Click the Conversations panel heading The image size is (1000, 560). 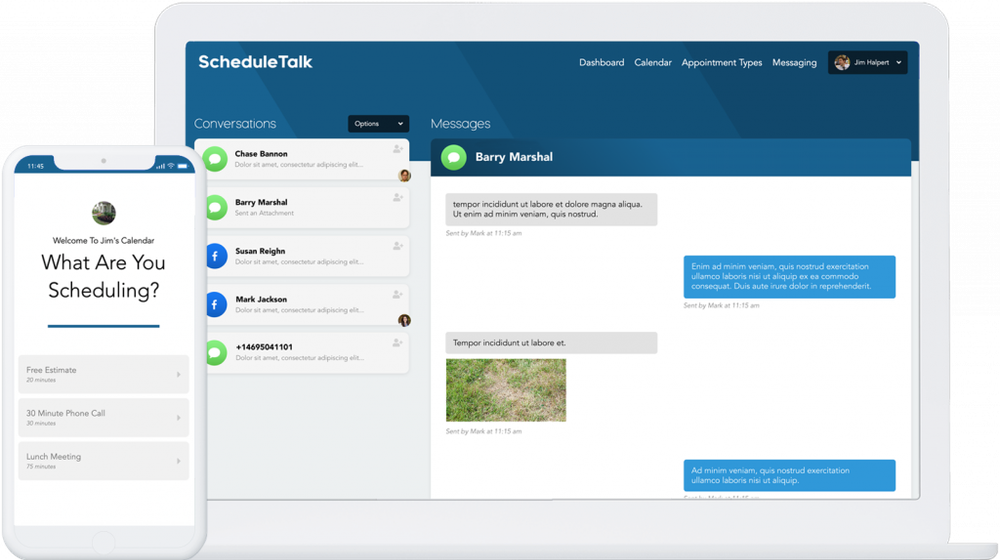(235, 124)
